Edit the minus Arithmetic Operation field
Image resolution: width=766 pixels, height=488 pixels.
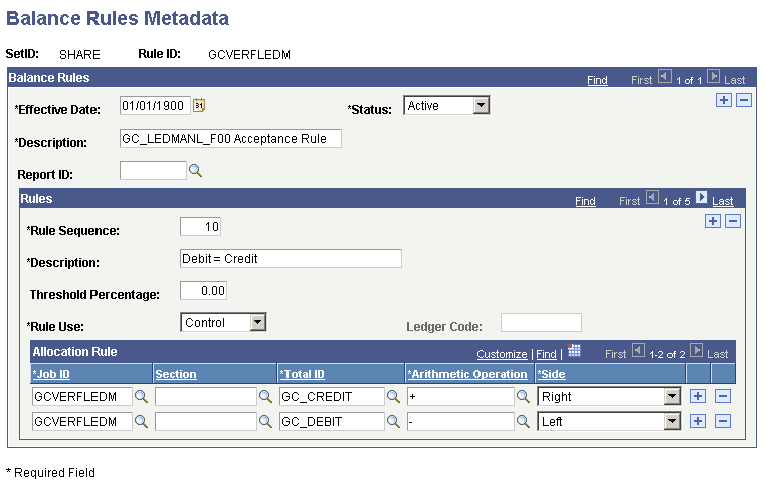coord(461,422)
